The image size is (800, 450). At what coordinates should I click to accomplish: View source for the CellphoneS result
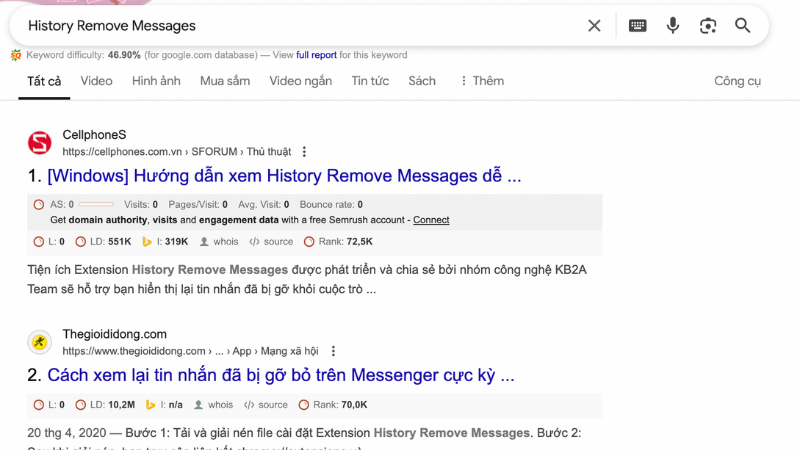[x=271, y=242]
